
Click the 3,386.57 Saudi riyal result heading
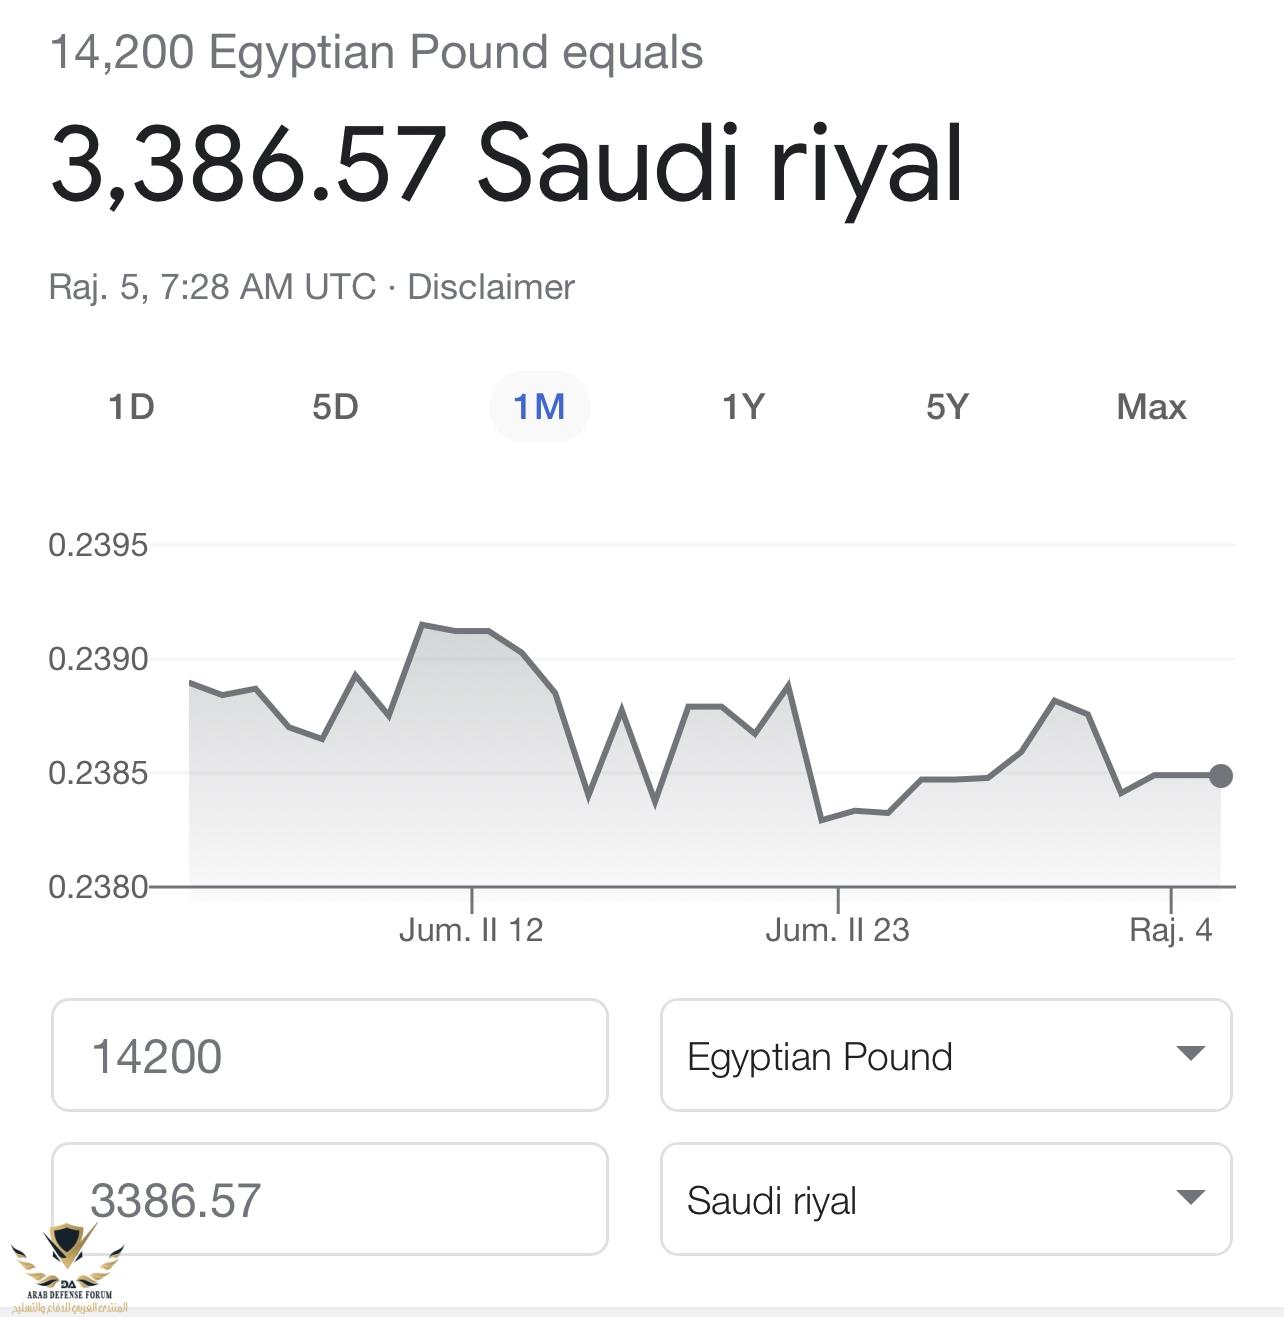(x=506, y=163)
